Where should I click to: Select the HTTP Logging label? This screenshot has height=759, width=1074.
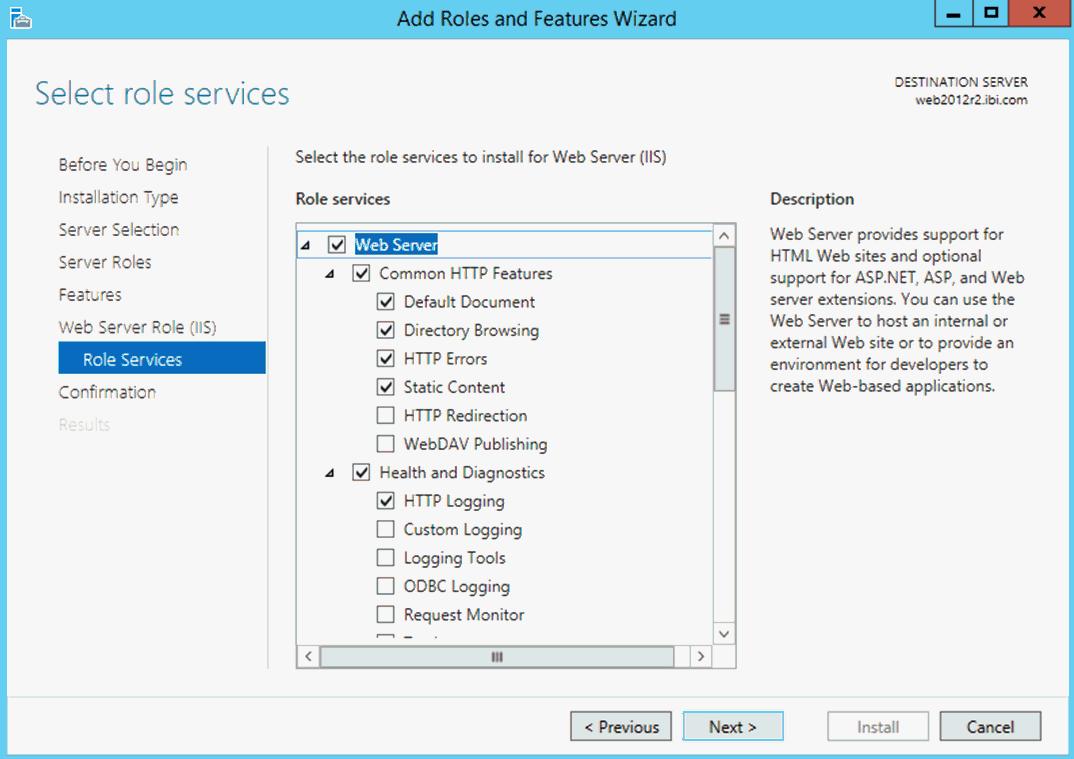(x=454, y=501)
